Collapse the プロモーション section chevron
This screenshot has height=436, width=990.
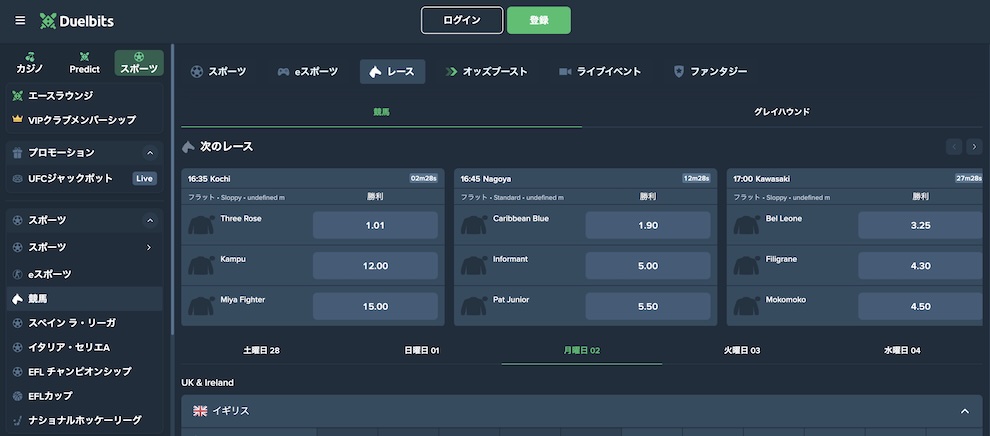coord(150,153)
